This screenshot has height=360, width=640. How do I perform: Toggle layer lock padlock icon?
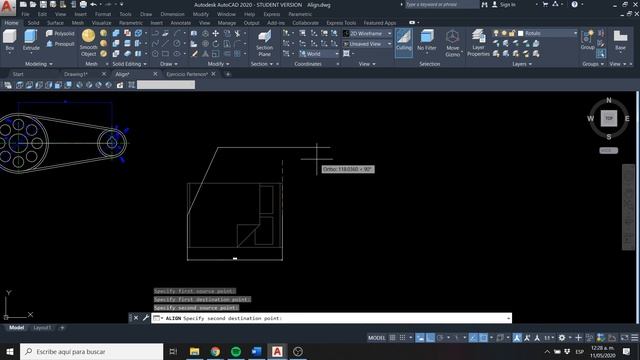(512, 33)
